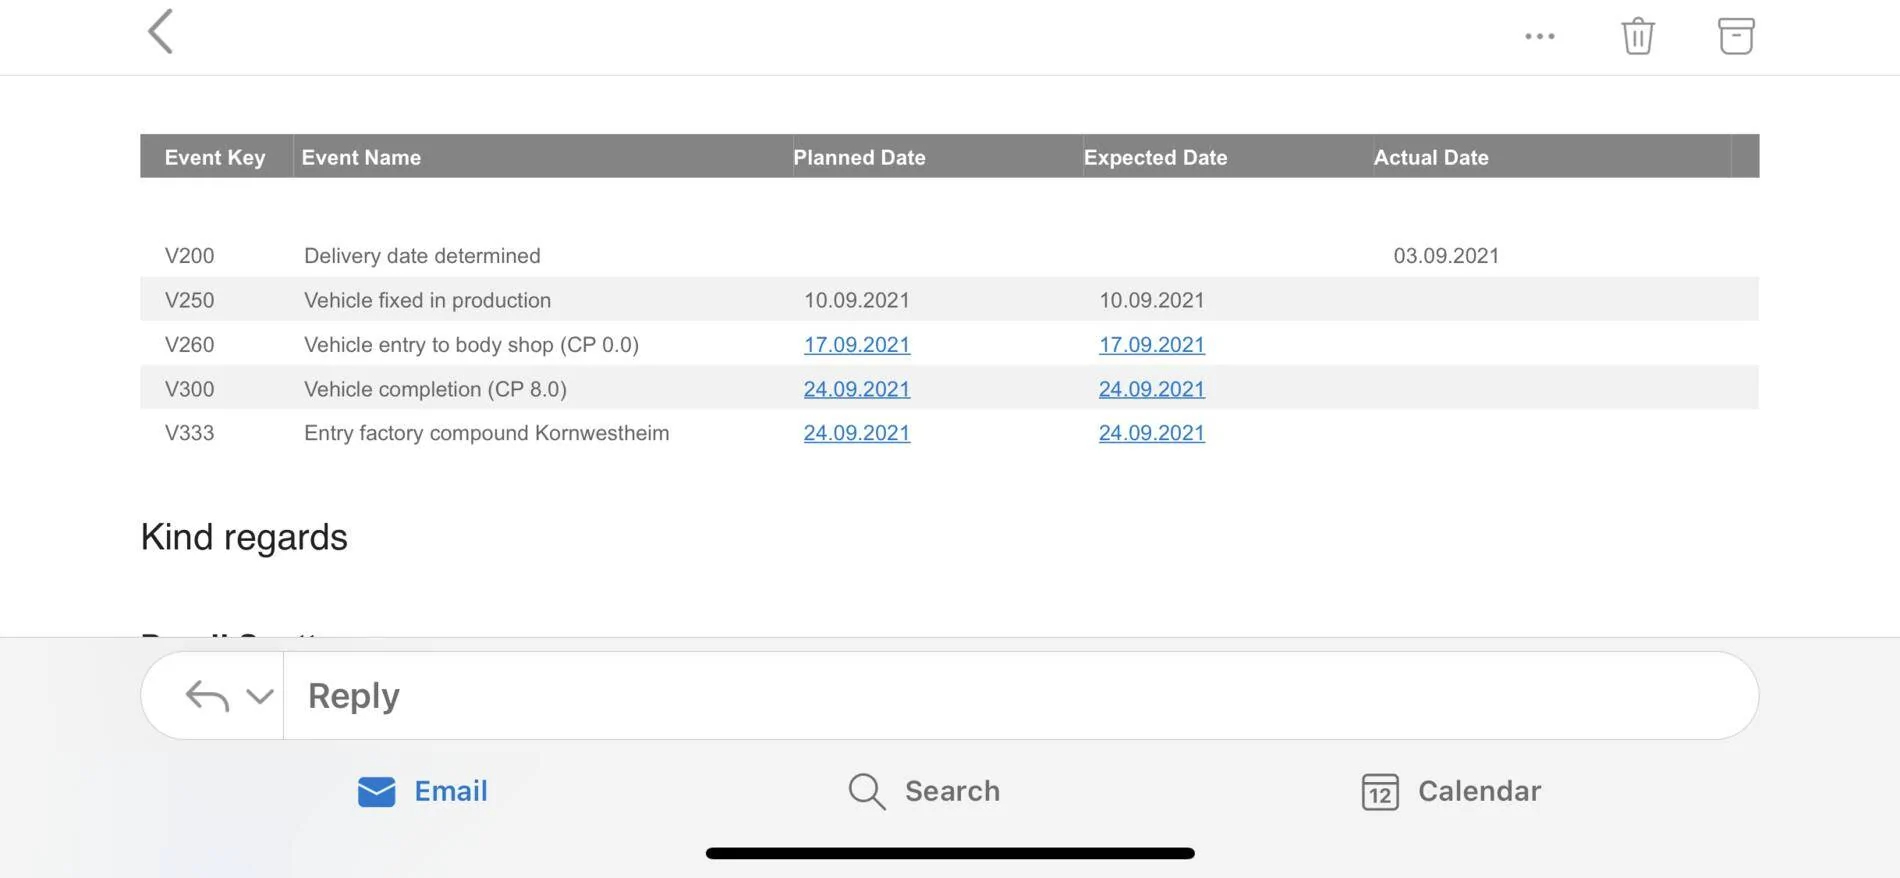Viewport: 1900px width, 878px height.
Task: Switch to the Email tab
Action: (422, 791)
